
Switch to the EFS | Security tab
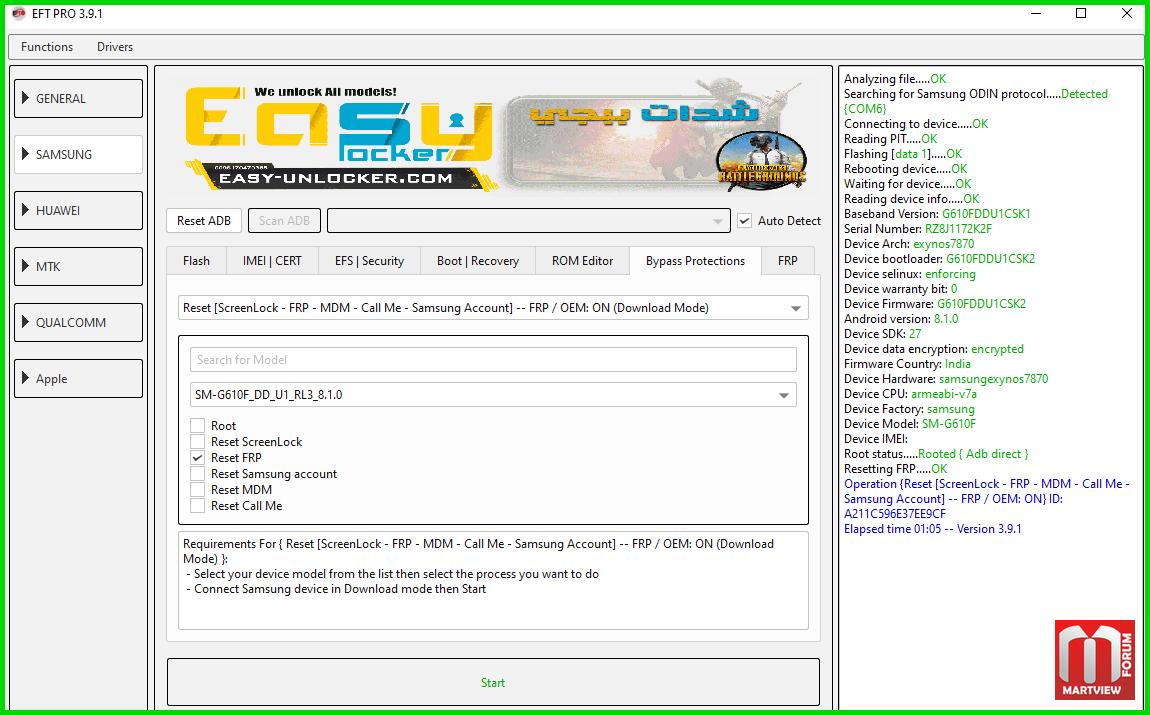point(369,261)
